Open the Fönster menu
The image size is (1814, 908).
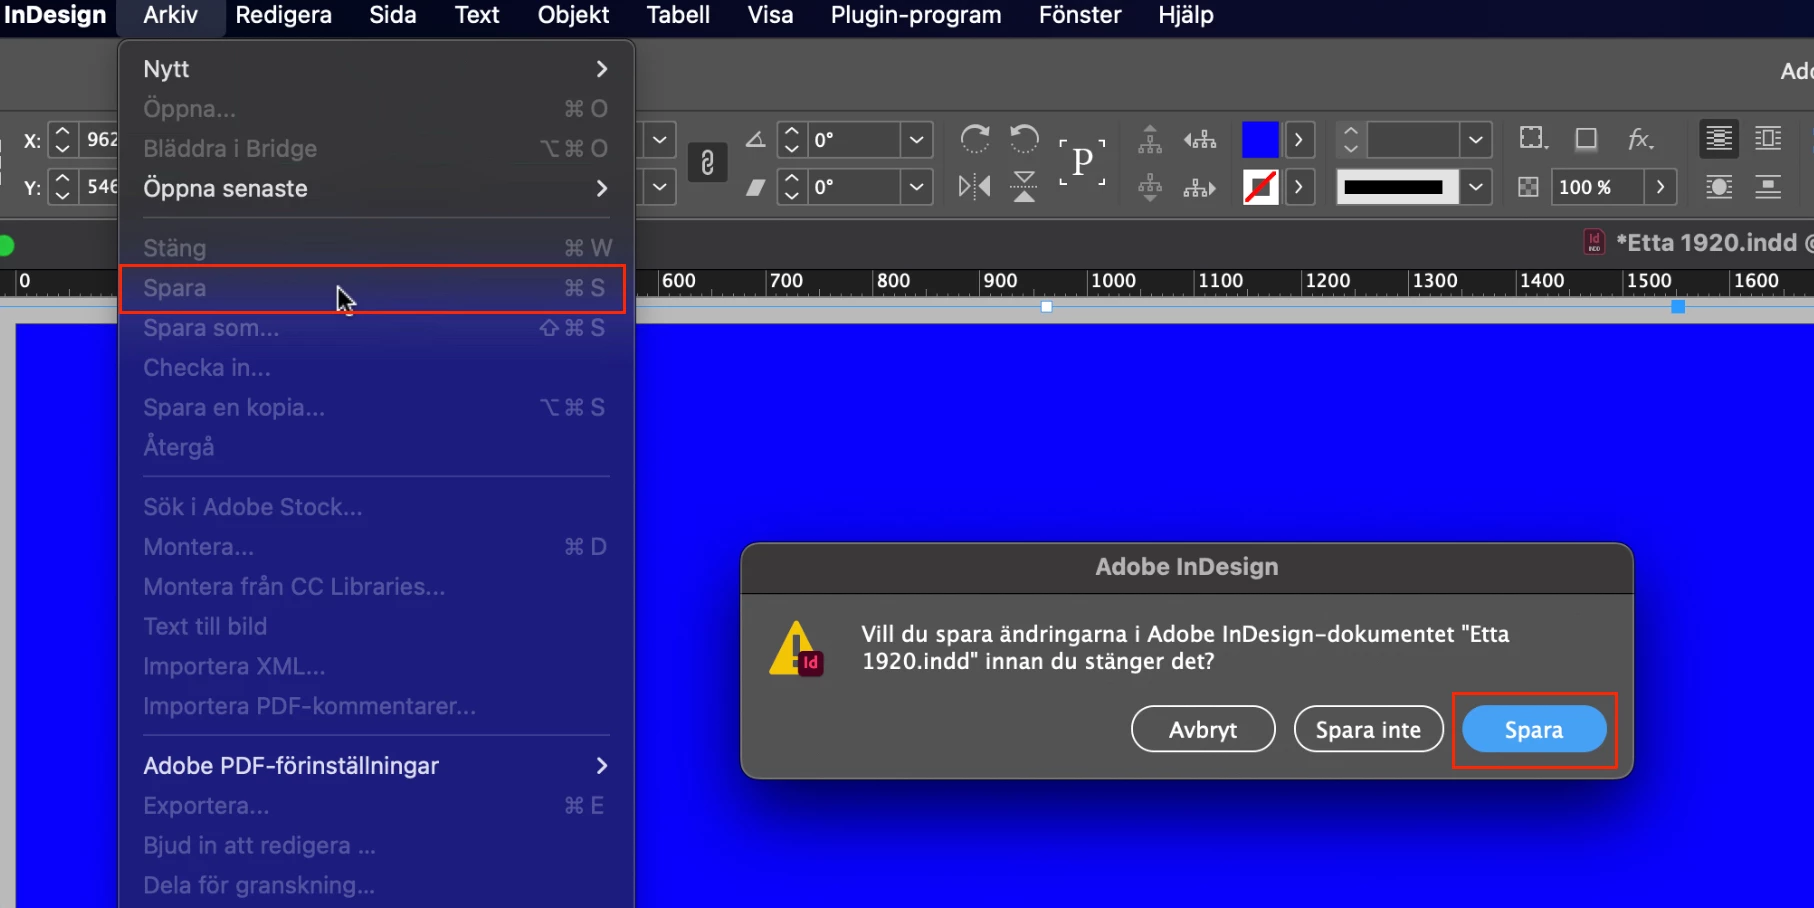pyautogui.click(x=1080, y=15)
